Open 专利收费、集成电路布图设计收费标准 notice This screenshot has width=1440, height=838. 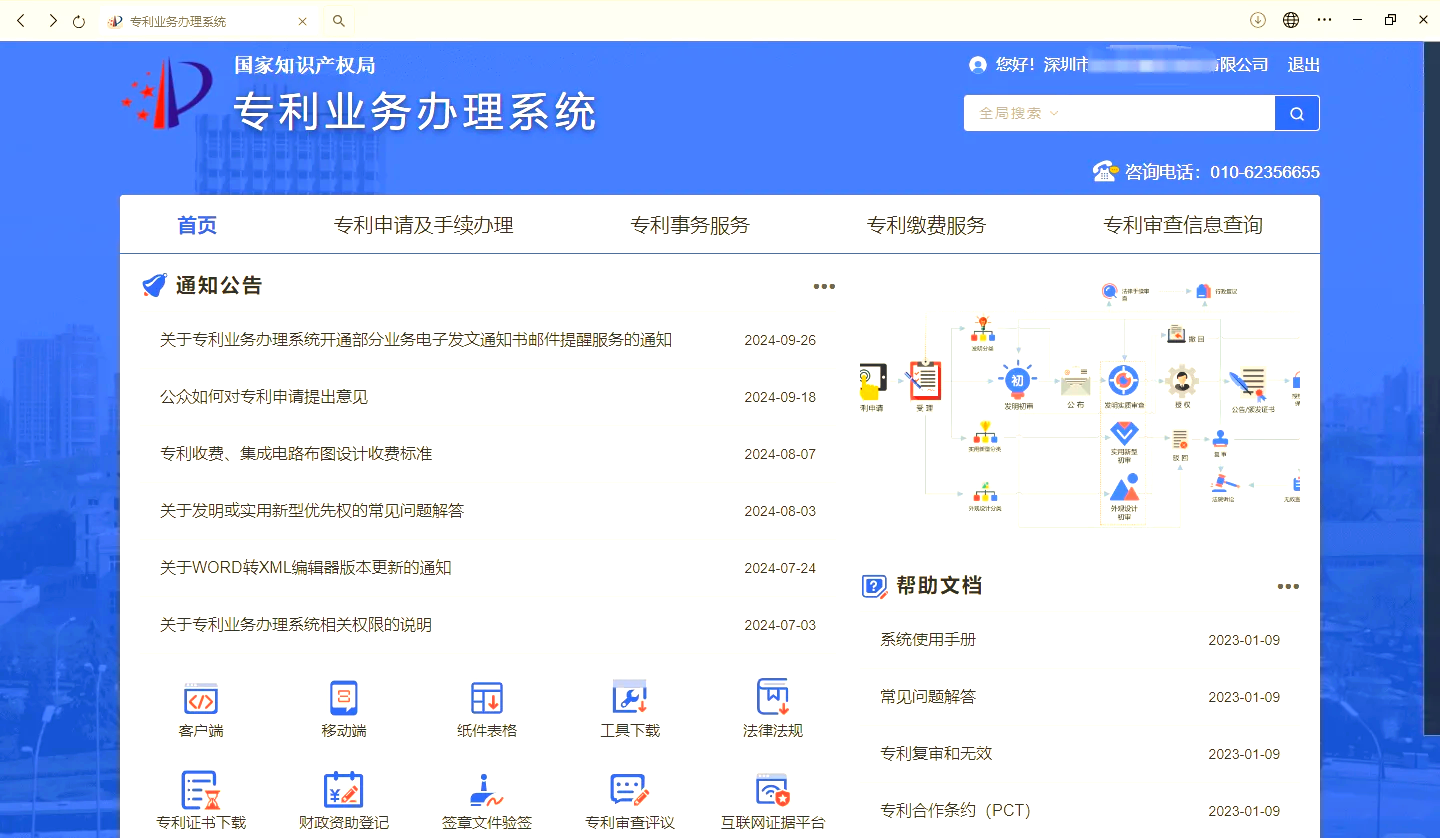coord(296,454)
